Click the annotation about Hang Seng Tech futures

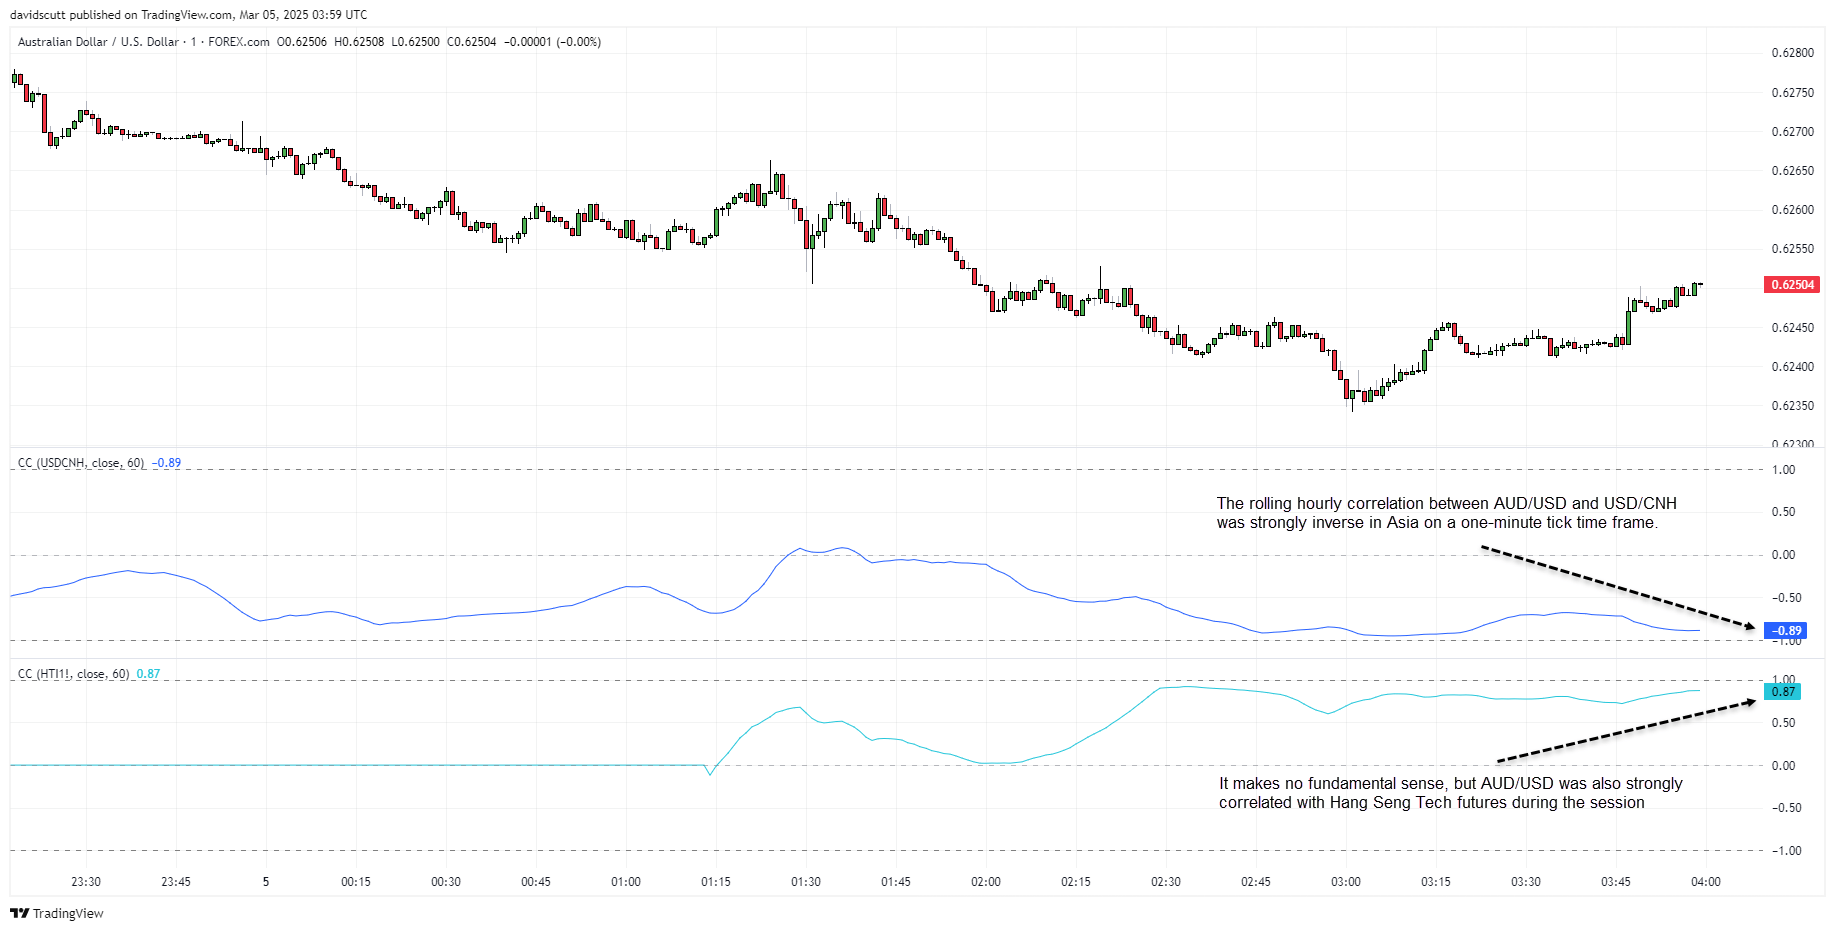pos(1450,793)
